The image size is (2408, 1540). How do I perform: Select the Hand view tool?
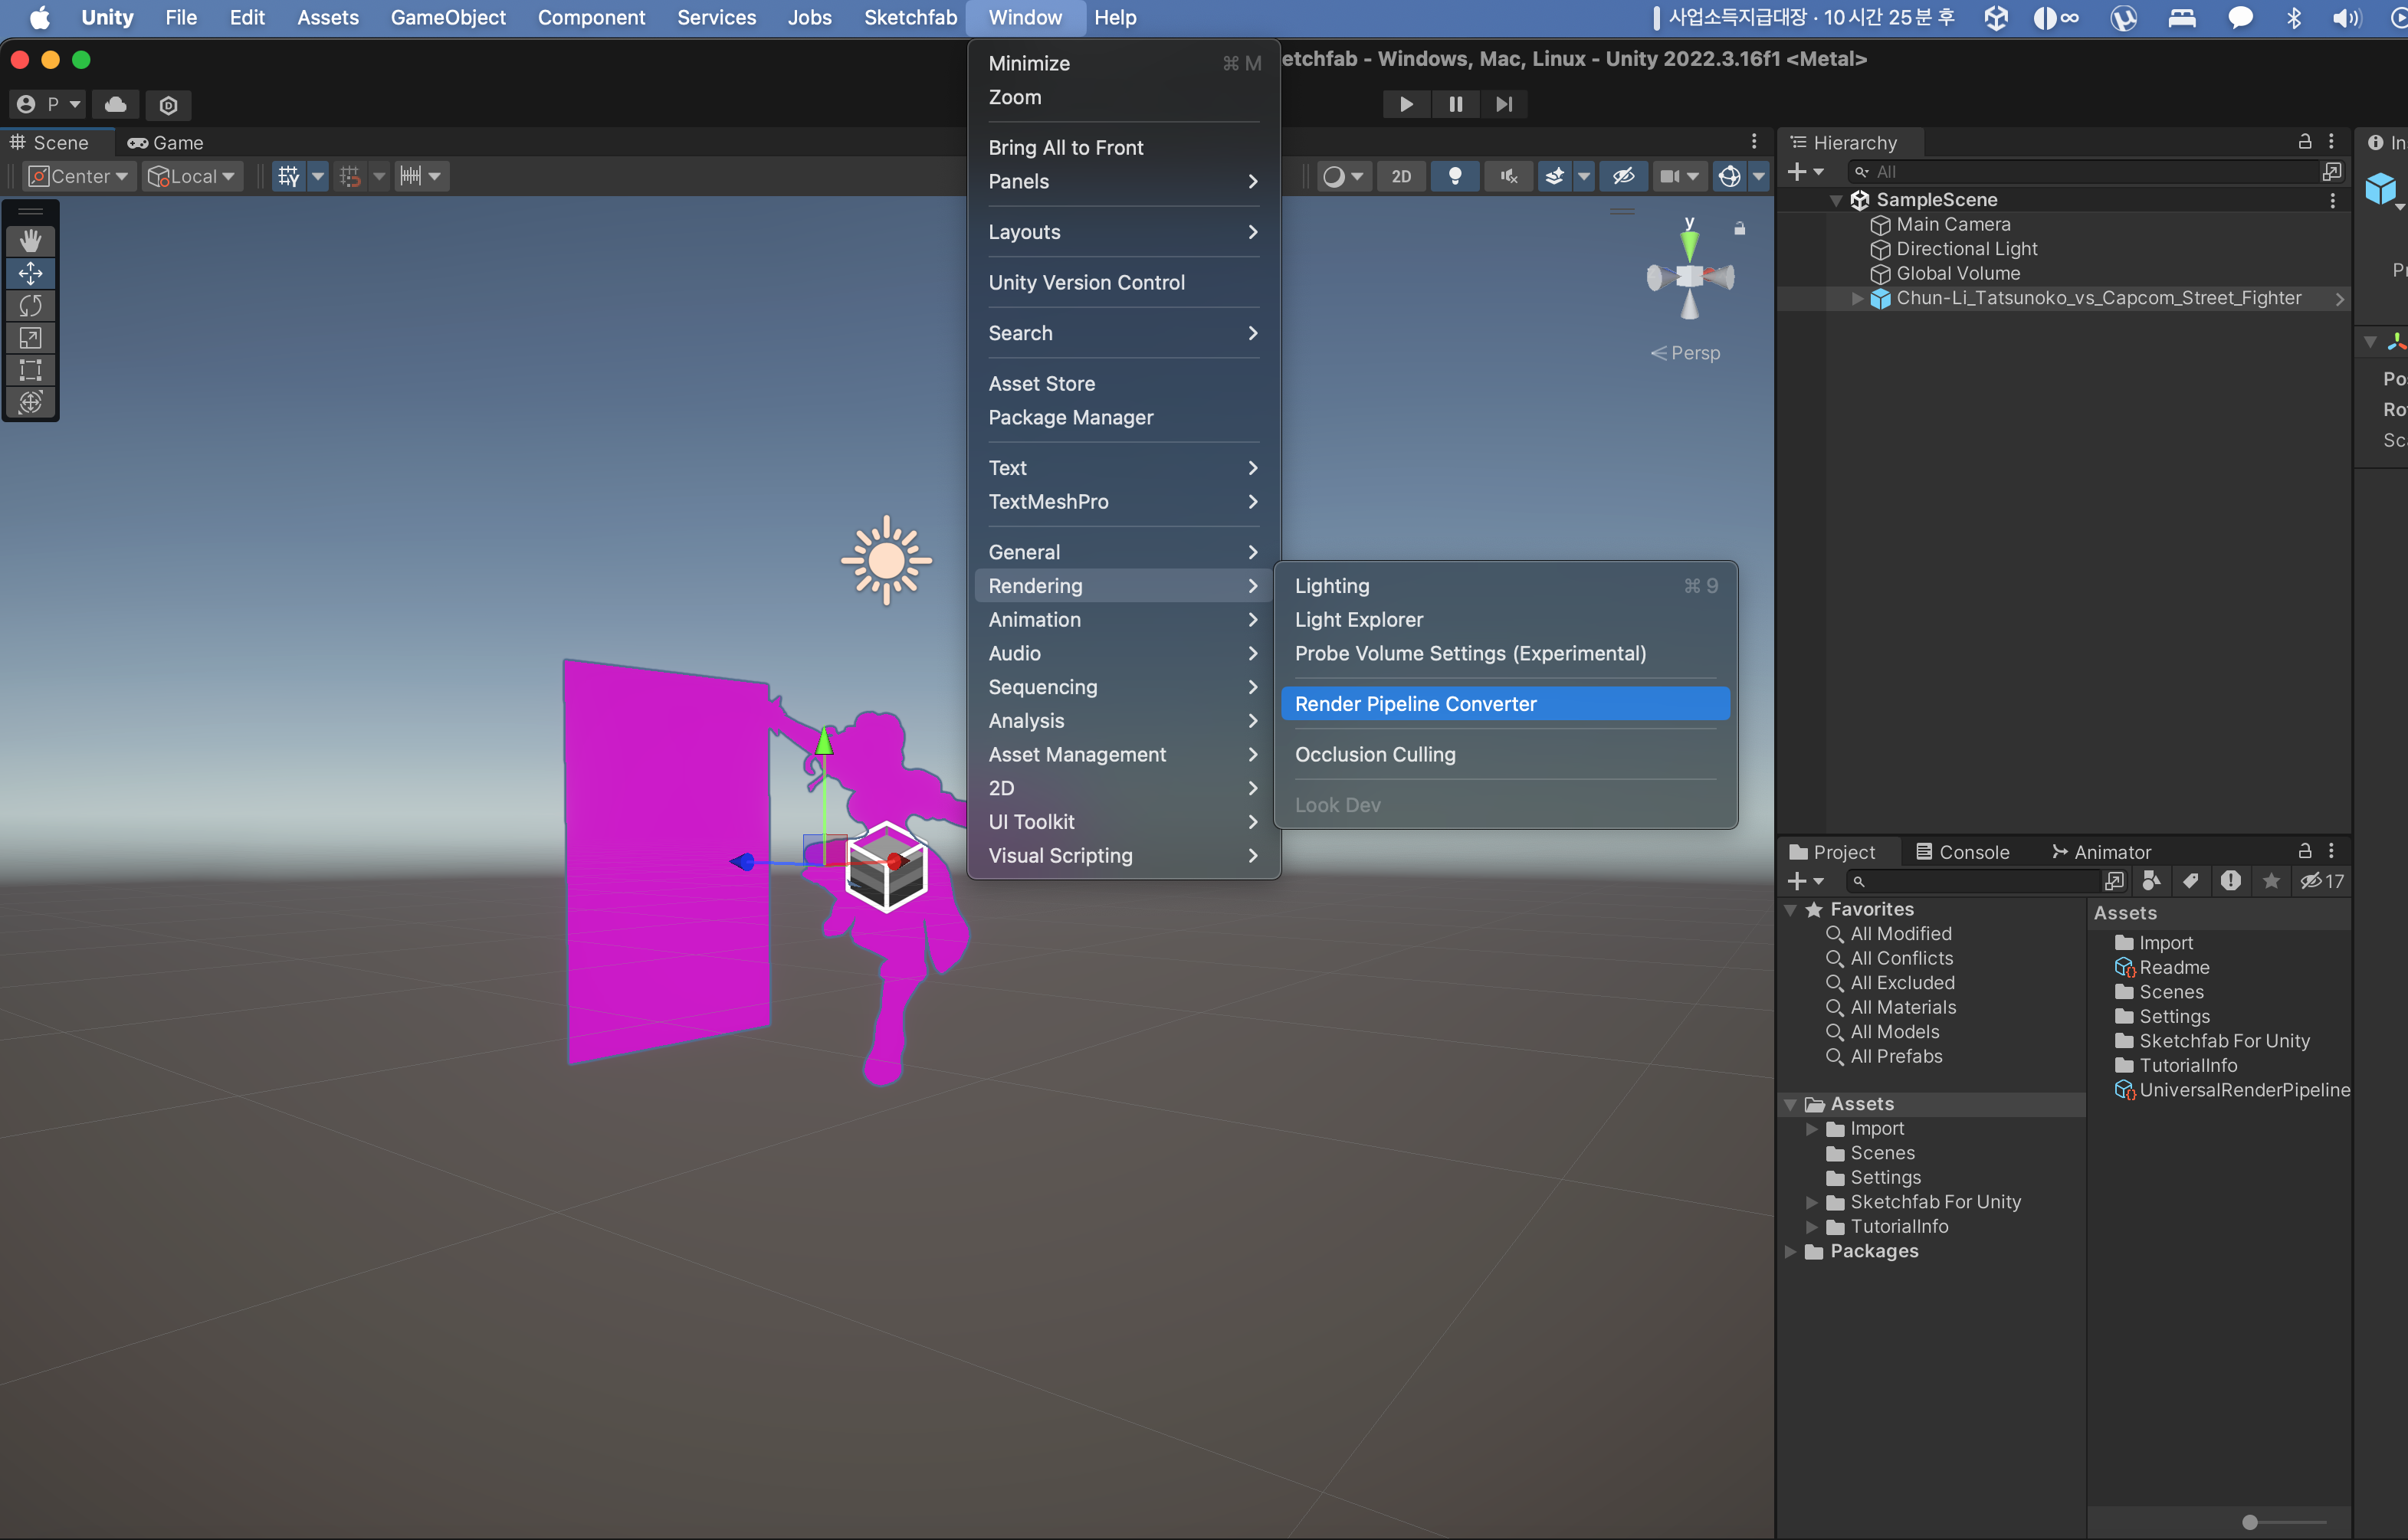(30, 241)
